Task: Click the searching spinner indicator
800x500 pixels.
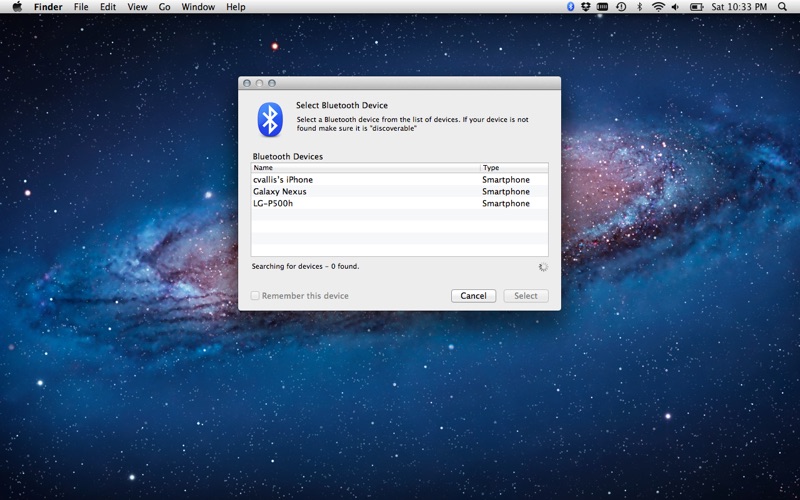Action: tap(543, 267)
